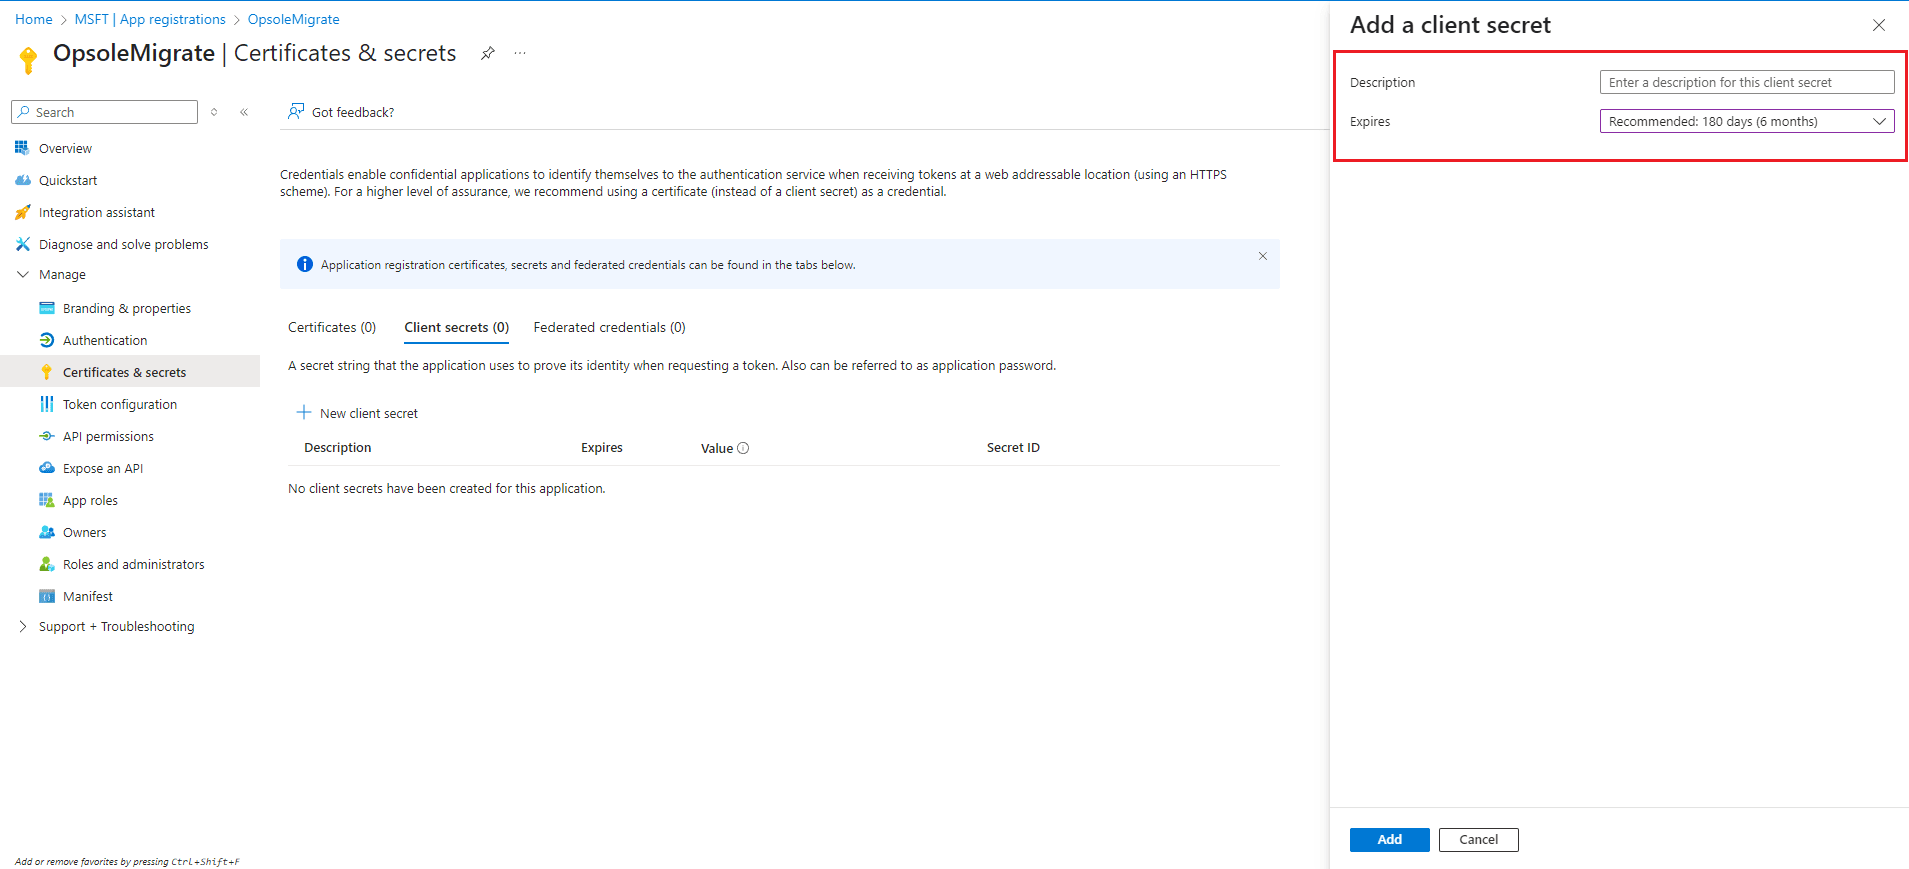Collapse the Manage section

point(23,274)
